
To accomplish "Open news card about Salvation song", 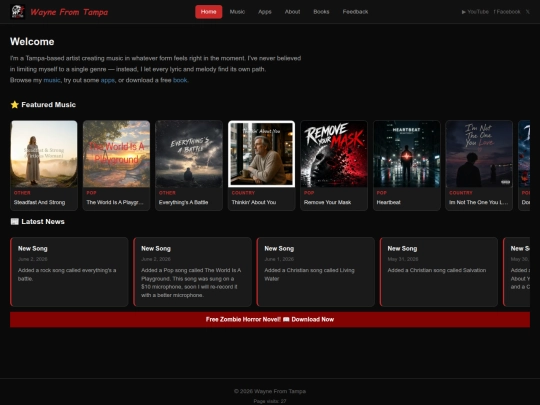I will pyautogui.click(x=439, y=272).
